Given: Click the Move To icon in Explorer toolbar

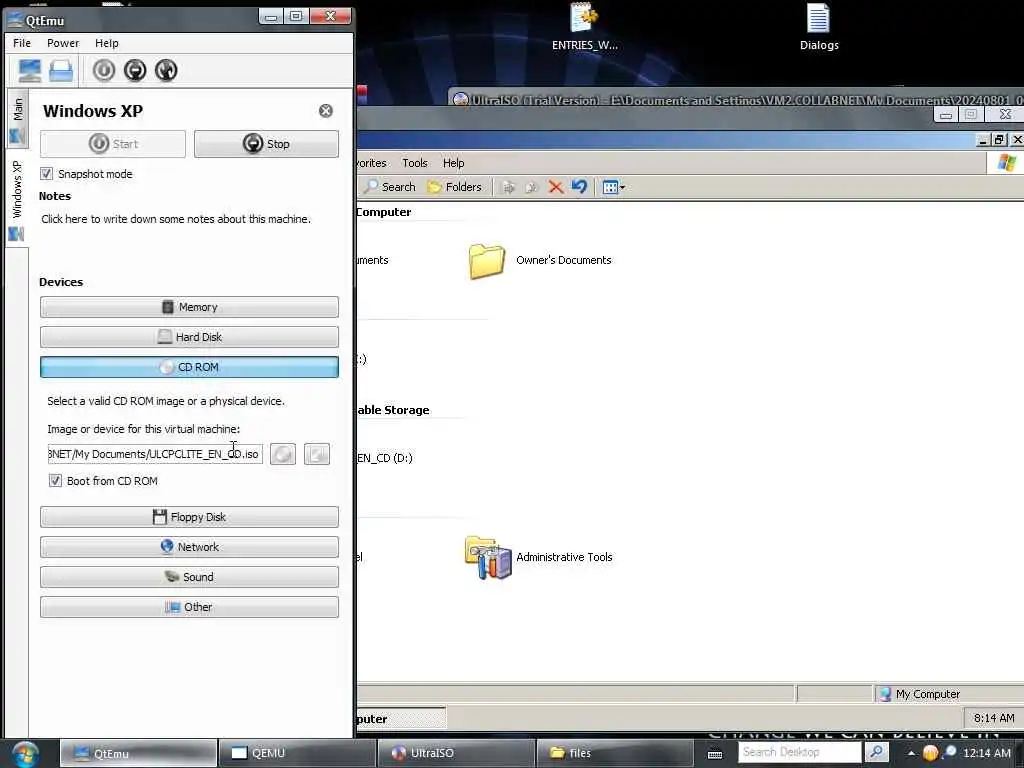Looking at the screenshot, I should [x=508, y=187].
